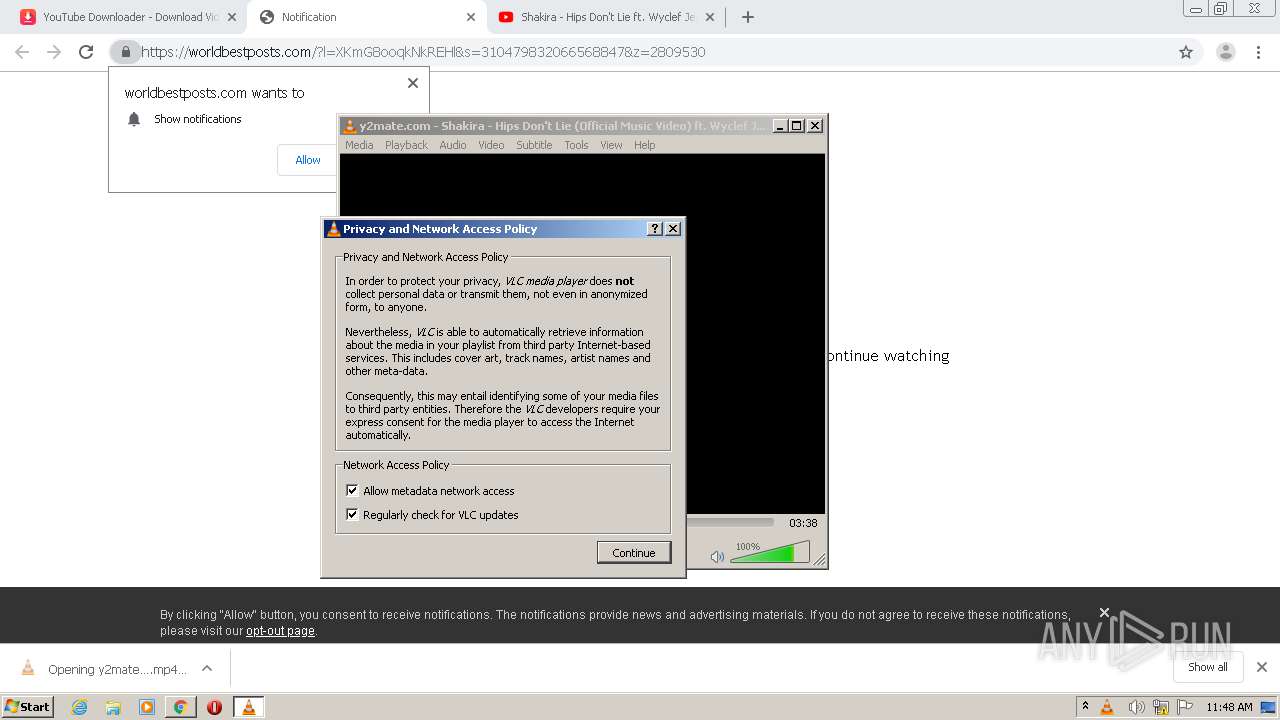Toggle Allow metadata network access checkbox
The height and width of the screenshot is (720, 1280).
[x=352, y=491]
